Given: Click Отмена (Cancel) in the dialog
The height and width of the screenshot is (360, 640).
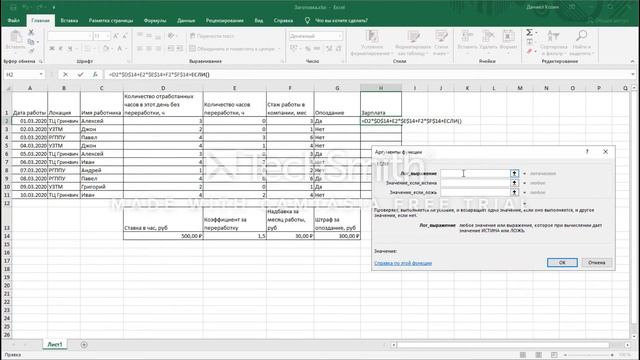Looking at the screenshot, I should (596, 262).
